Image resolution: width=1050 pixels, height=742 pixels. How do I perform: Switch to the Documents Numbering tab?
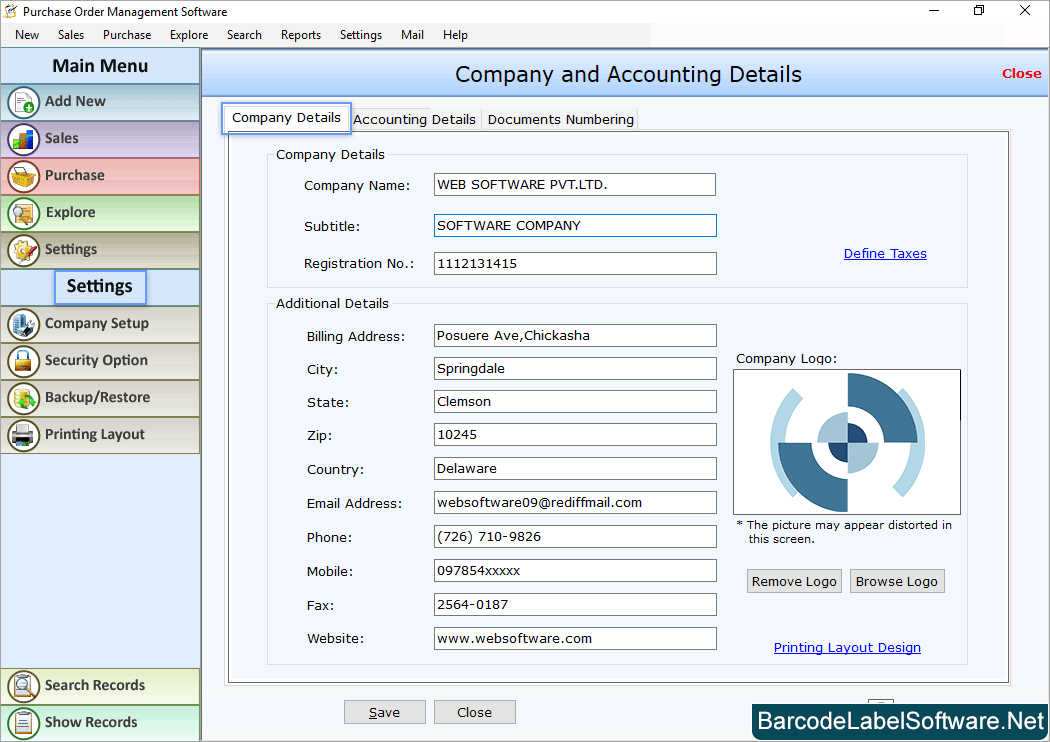[560, 118]
